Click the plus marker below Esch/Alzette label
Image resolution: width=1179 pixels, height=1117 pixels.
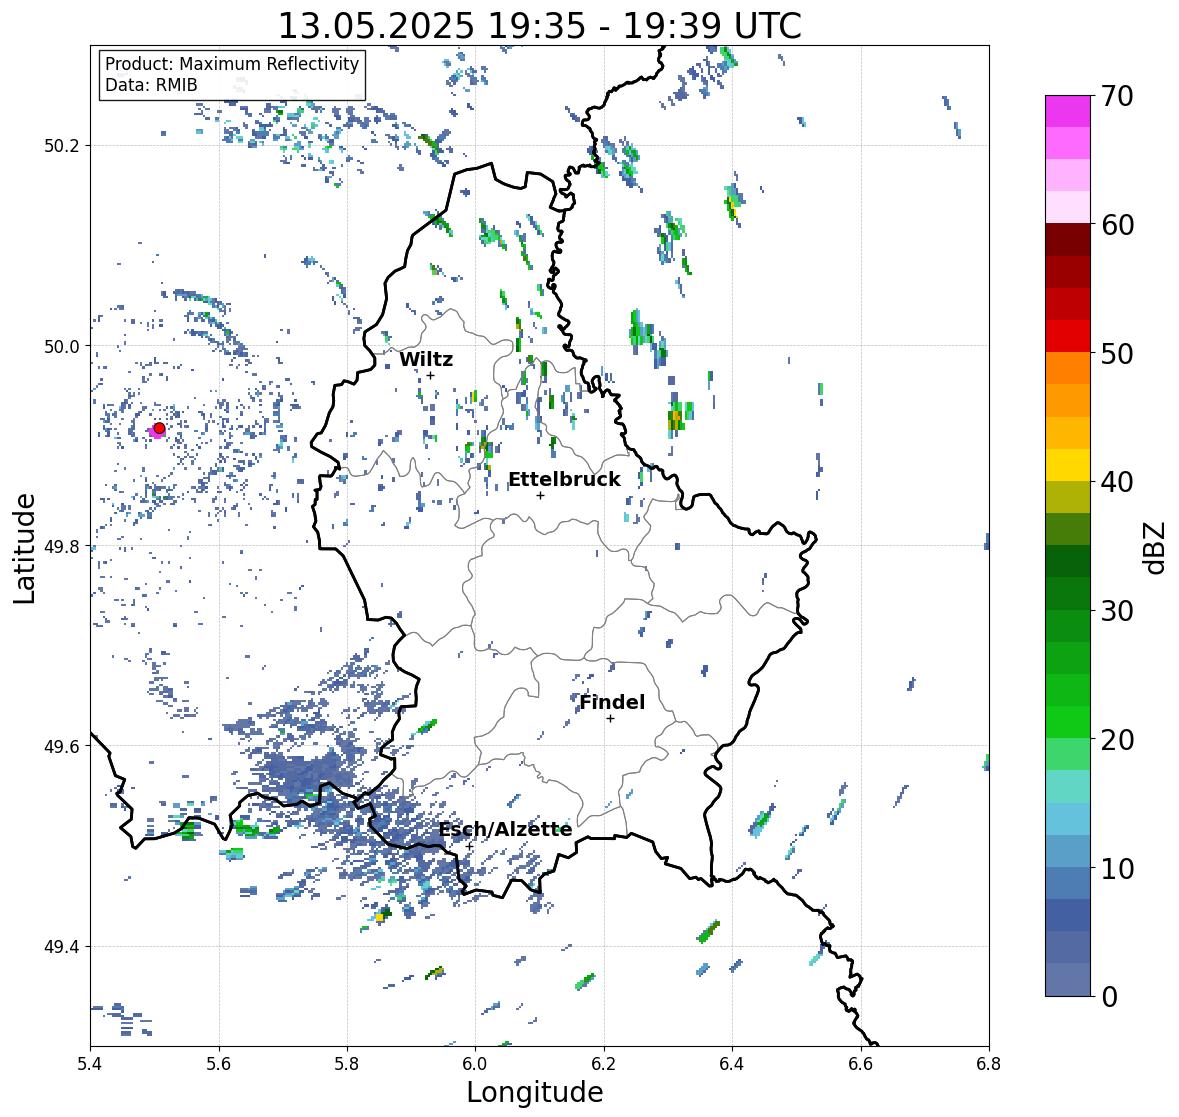pyautogui.click(x=469, y=846)
